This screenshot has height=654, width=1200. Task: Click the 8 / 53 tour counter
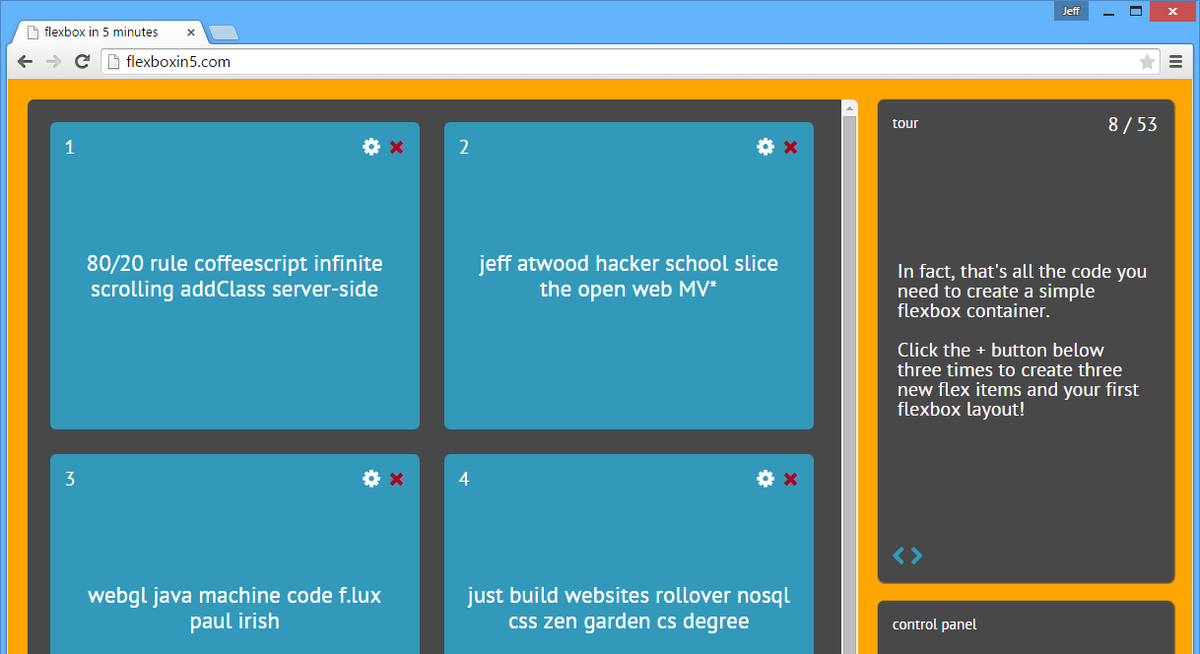click(x=1132, y=125)
